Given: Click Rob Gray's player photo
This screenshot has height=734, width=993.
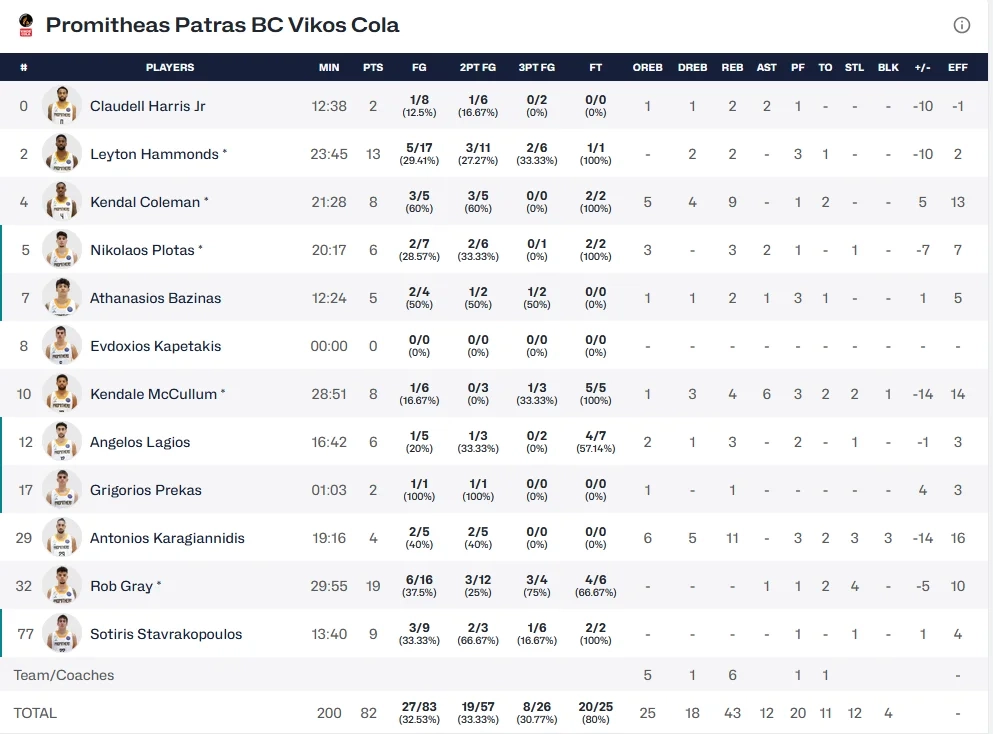Looking at the screenshot, I should coord(62,586).
